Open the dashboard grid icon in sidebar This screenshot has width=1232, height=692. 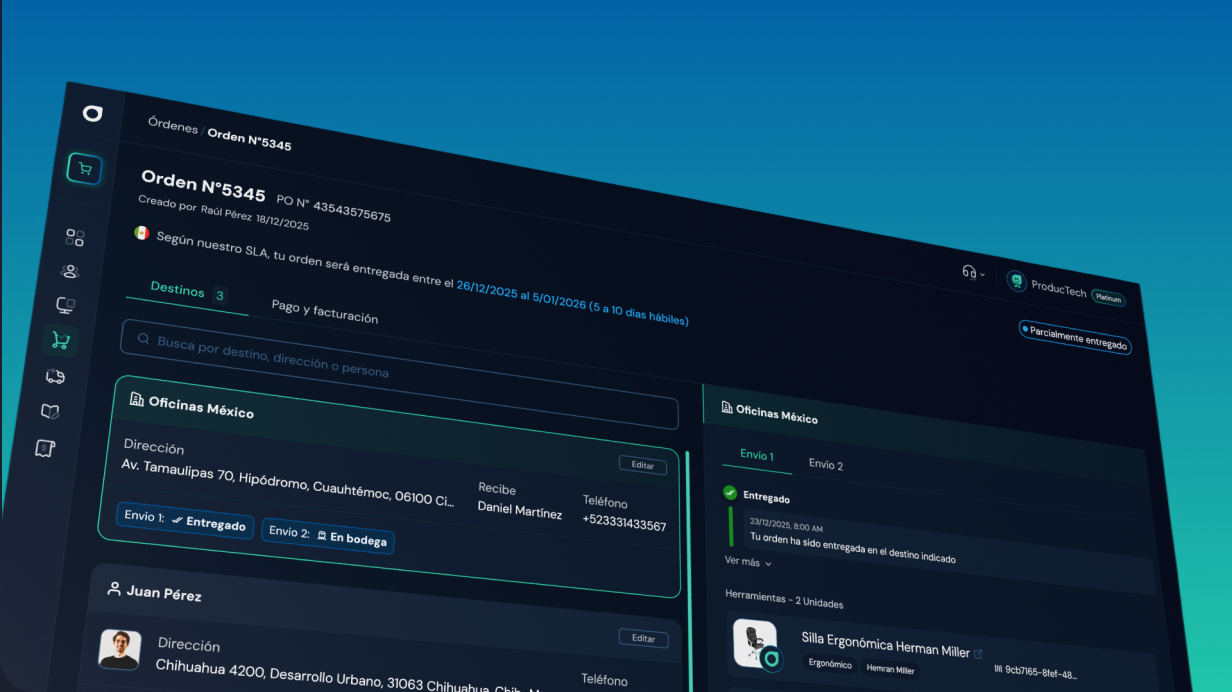pos(75,237)
